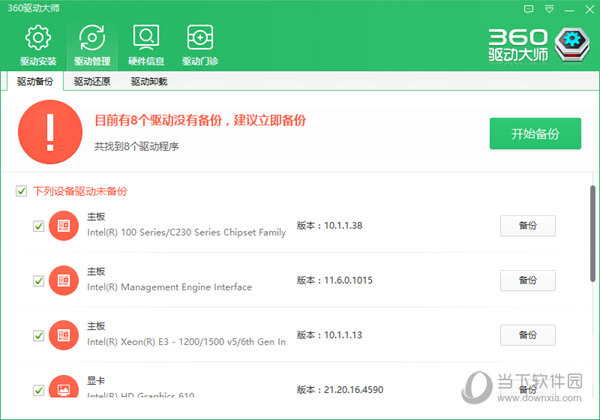Viewport: 600px width, 420px height.
Task: Click the Management Engine Interface motherboard icon
Action: click(64, 280)
